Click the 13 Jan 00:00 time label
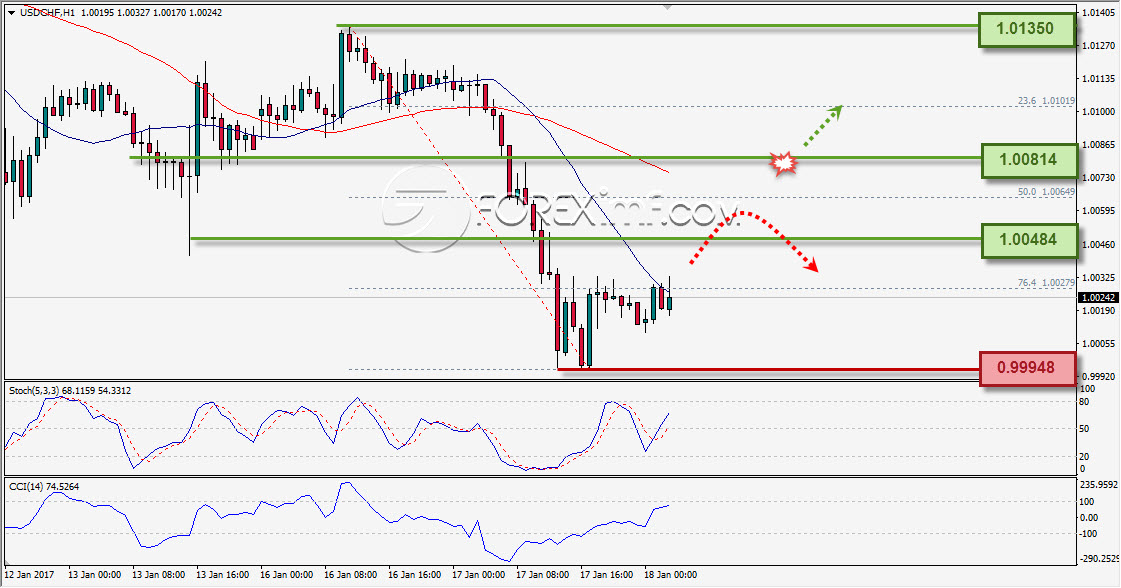This screenshot has width=1121, height=588. pyautogui.click(x=94, y=574)
